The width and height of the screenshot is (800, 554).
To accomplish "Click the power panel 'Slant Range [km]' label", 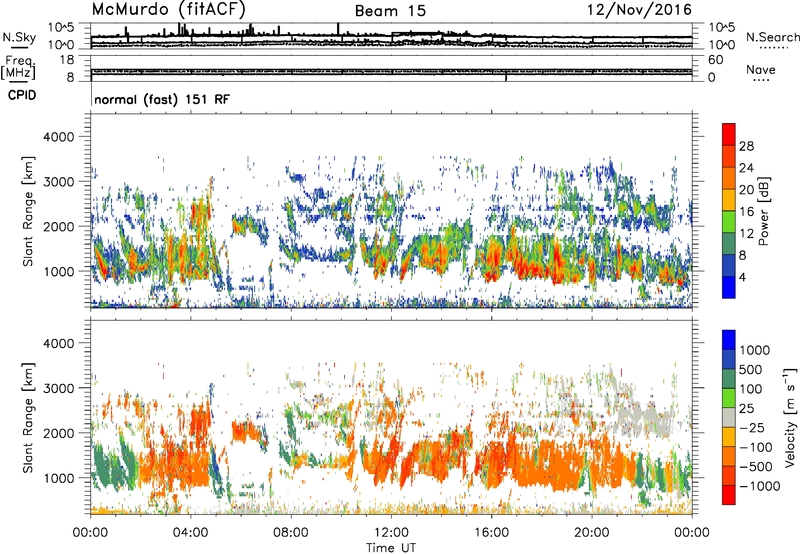I will click(x=28, y=211).
